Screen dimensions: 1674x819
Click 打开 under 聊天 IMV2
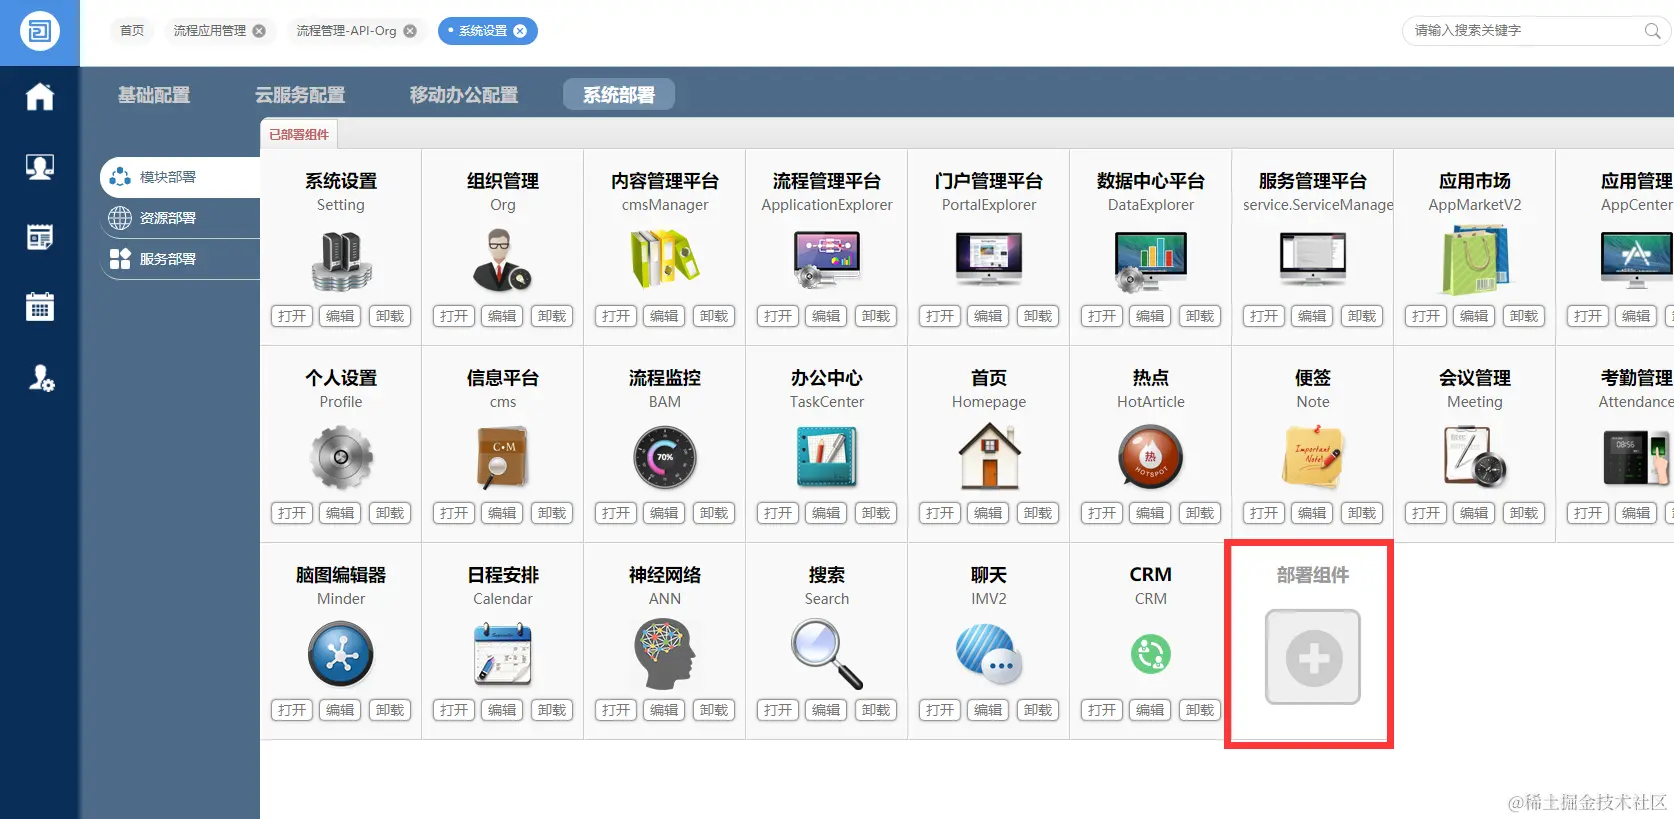940,710
